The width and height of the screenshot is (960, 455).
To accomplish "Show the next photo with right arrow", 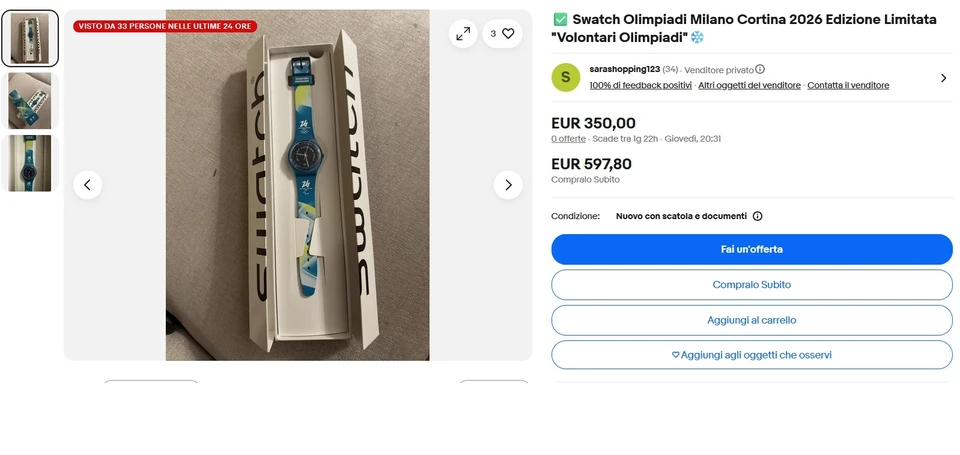I will click(x=508, y=185).
